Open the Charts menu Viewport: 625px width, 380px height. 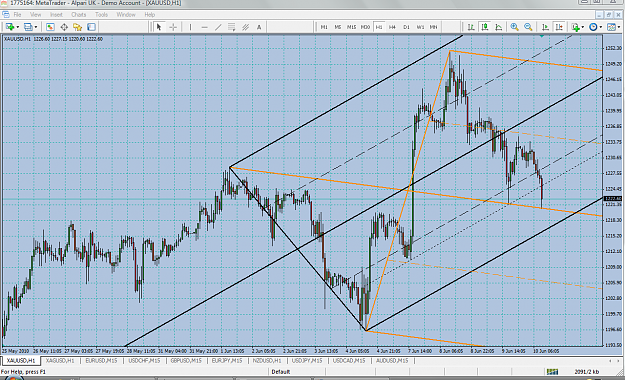[79, 15]
